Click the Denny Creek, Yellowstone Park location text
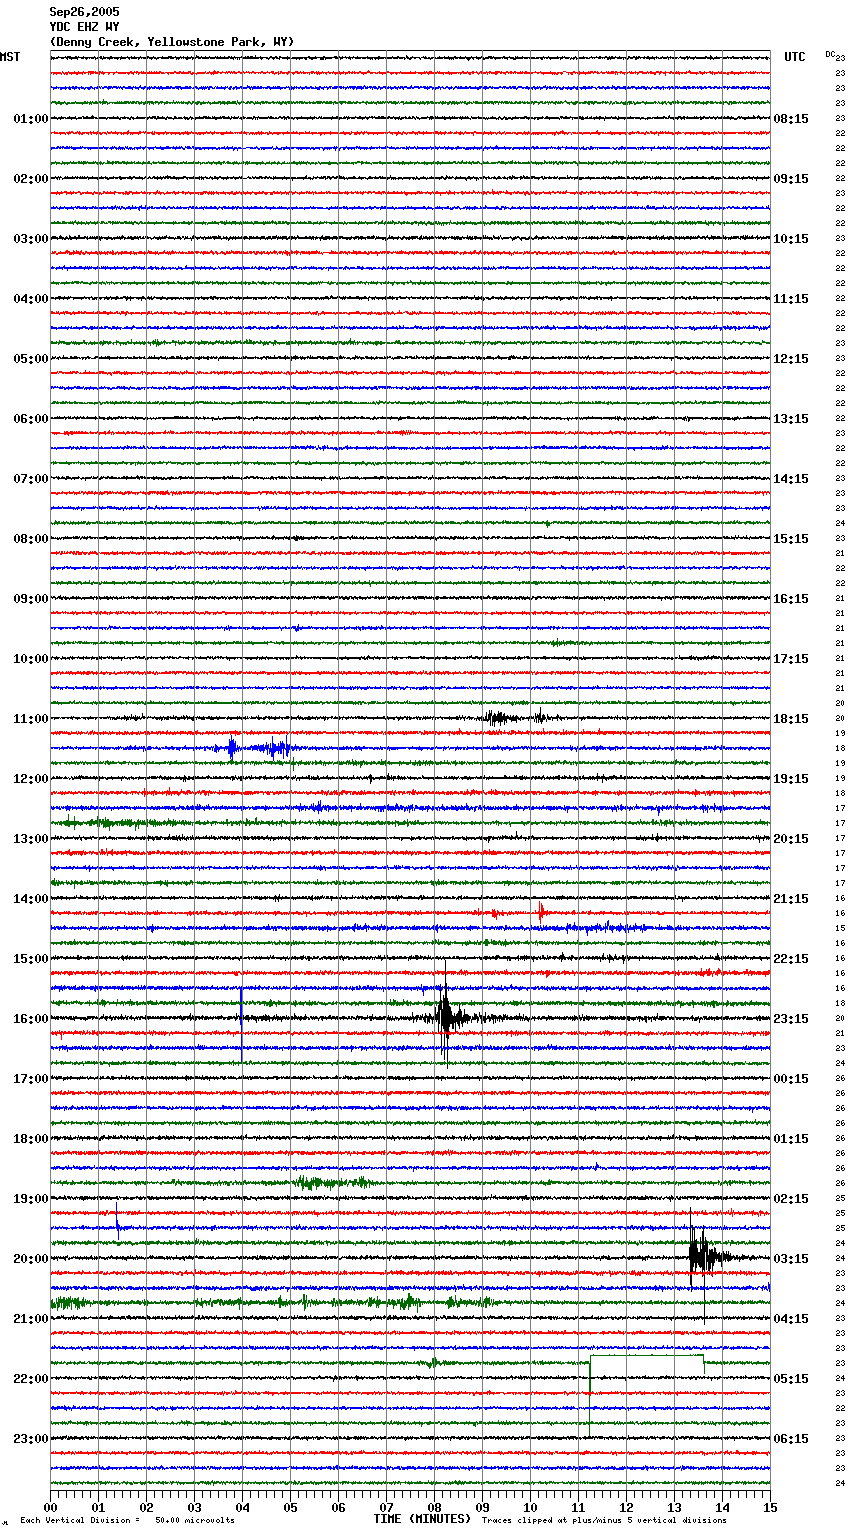850x1534 pixels. tap(171, 42)
